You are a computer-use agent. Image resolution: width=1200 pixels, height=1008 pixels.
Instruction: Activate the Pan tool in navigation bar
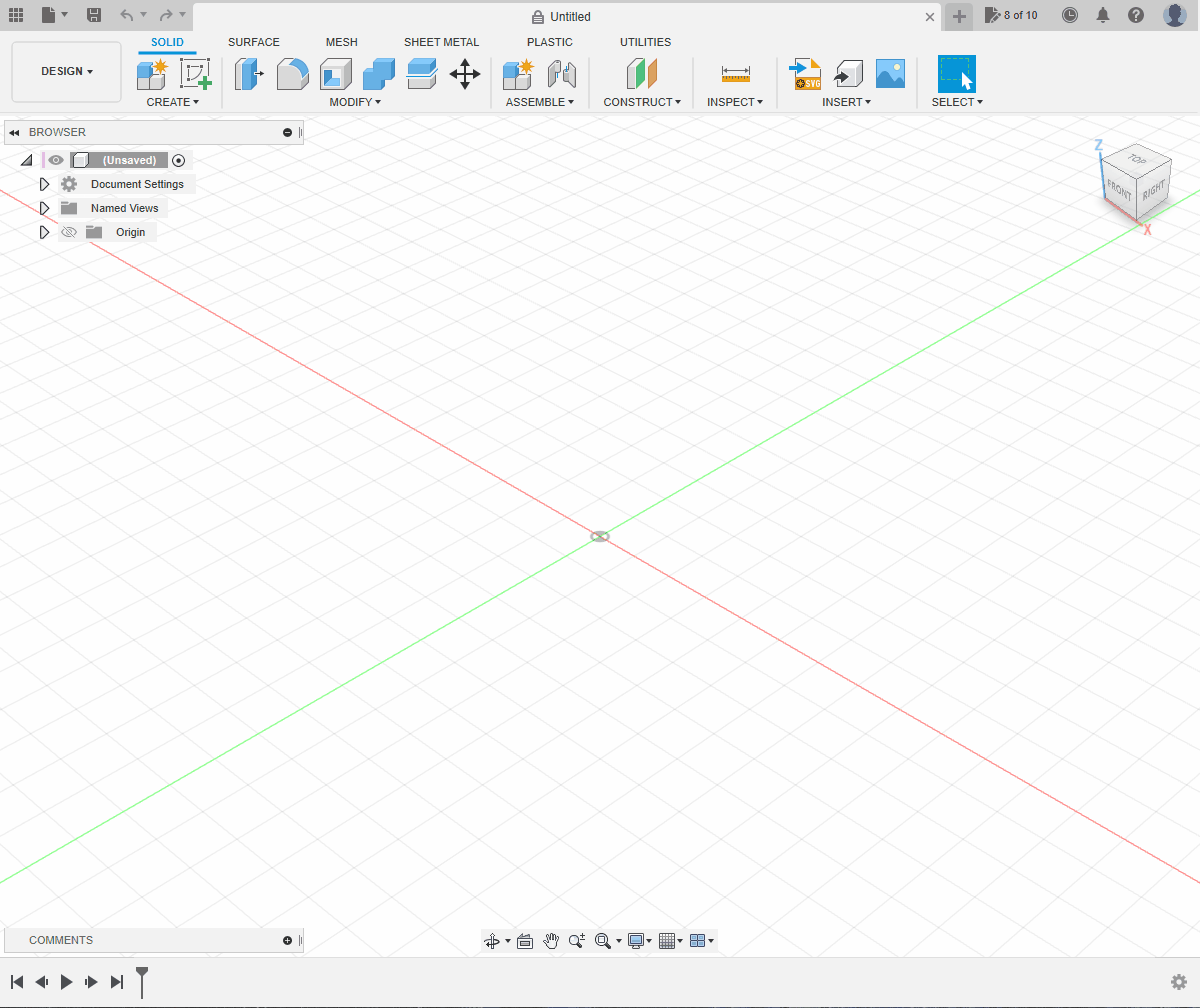551,940
